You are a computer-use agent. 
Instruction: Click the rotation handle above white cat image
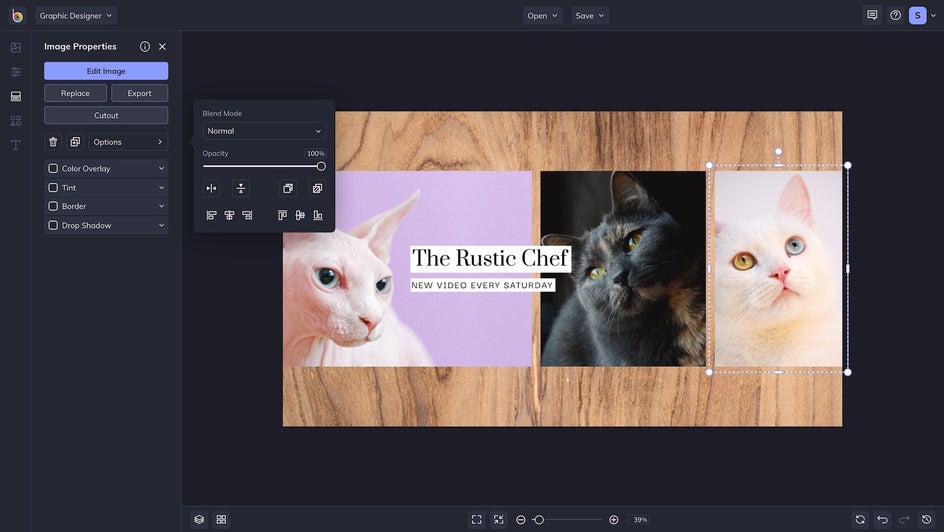(x=778, y=152)
